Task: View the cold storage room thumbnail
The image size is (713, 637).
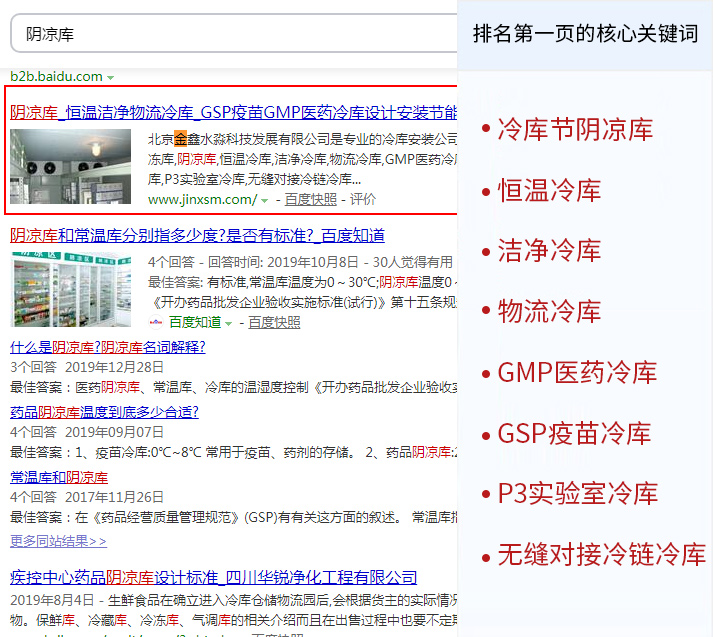Action: click(70, 166)
